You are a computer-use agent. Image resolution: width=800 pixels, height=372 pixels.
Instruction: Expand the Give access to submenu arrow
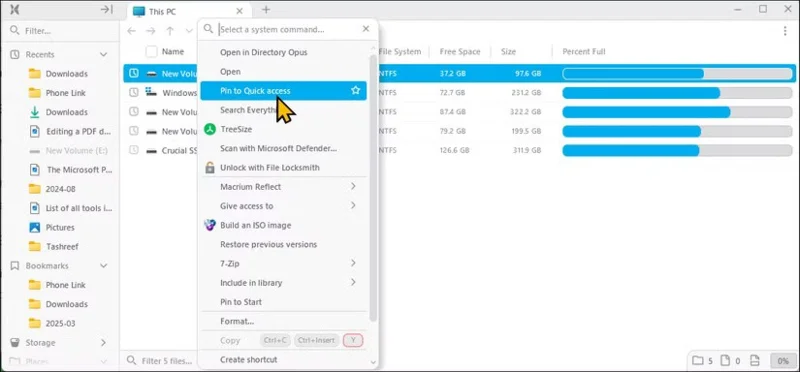(353, 206)
